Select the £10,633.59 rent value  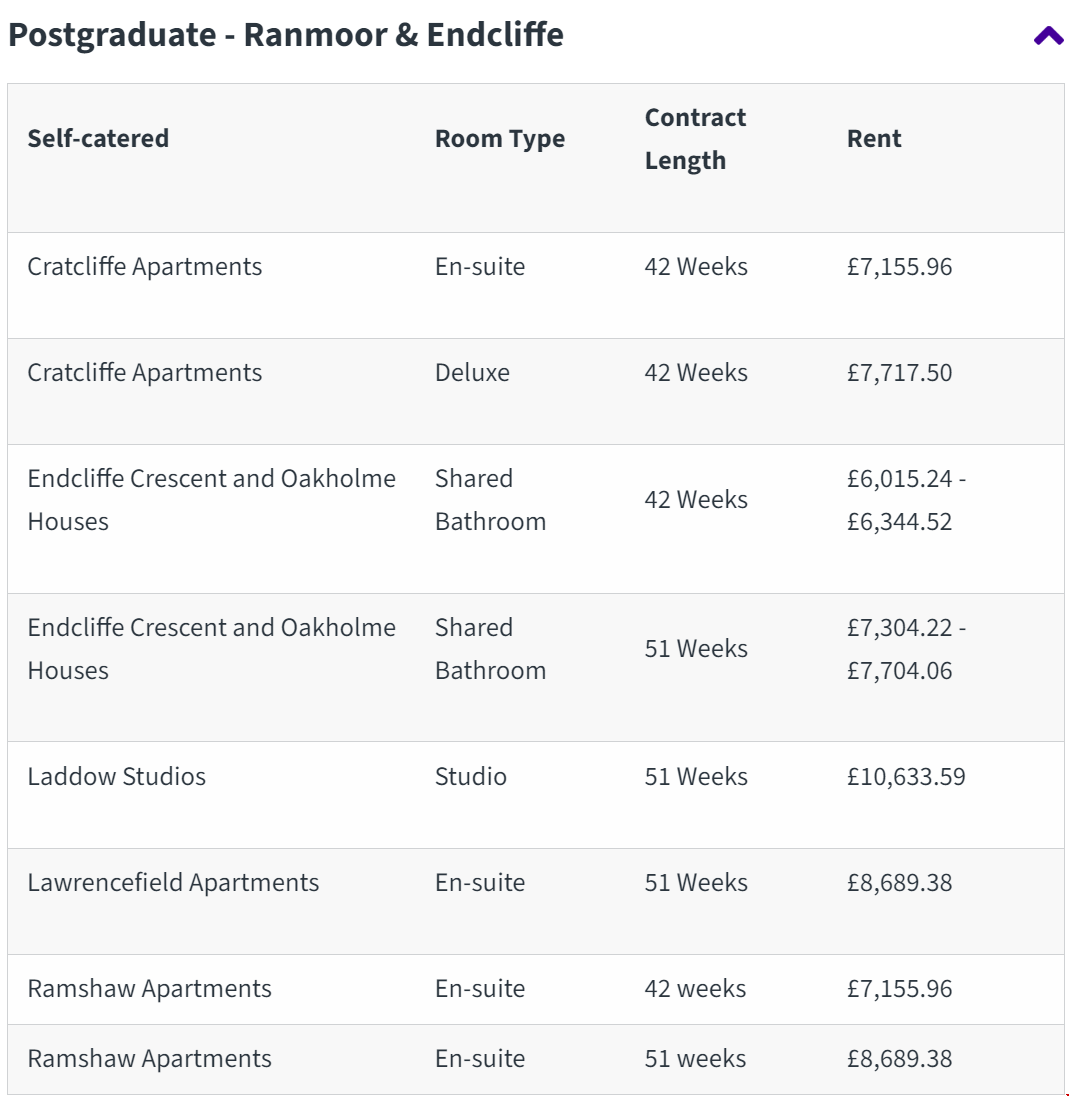905,776
